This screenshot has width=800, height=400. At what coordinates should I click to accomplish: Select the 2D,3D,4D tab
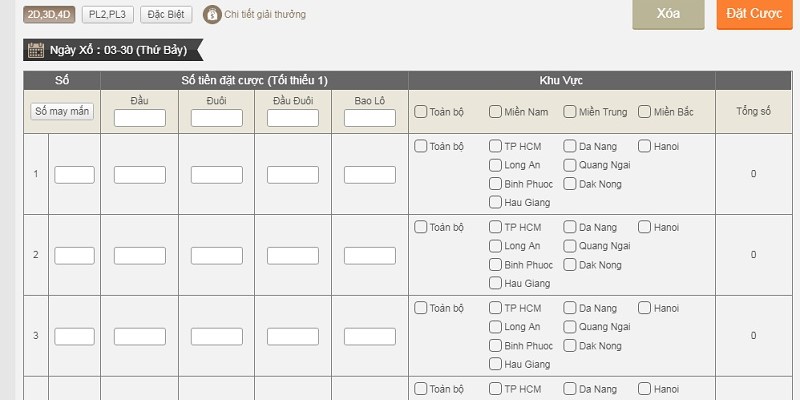50,14
